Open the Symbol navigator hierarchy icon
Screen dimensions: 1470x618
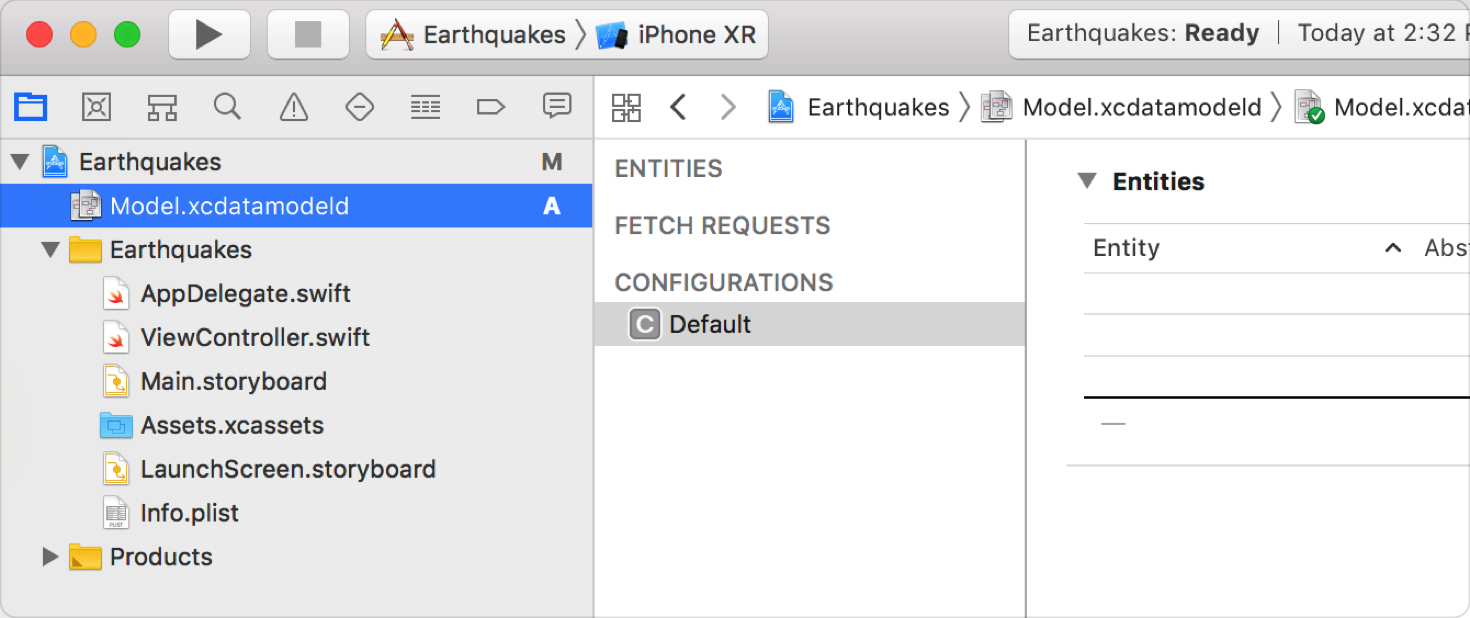(162, 106)
